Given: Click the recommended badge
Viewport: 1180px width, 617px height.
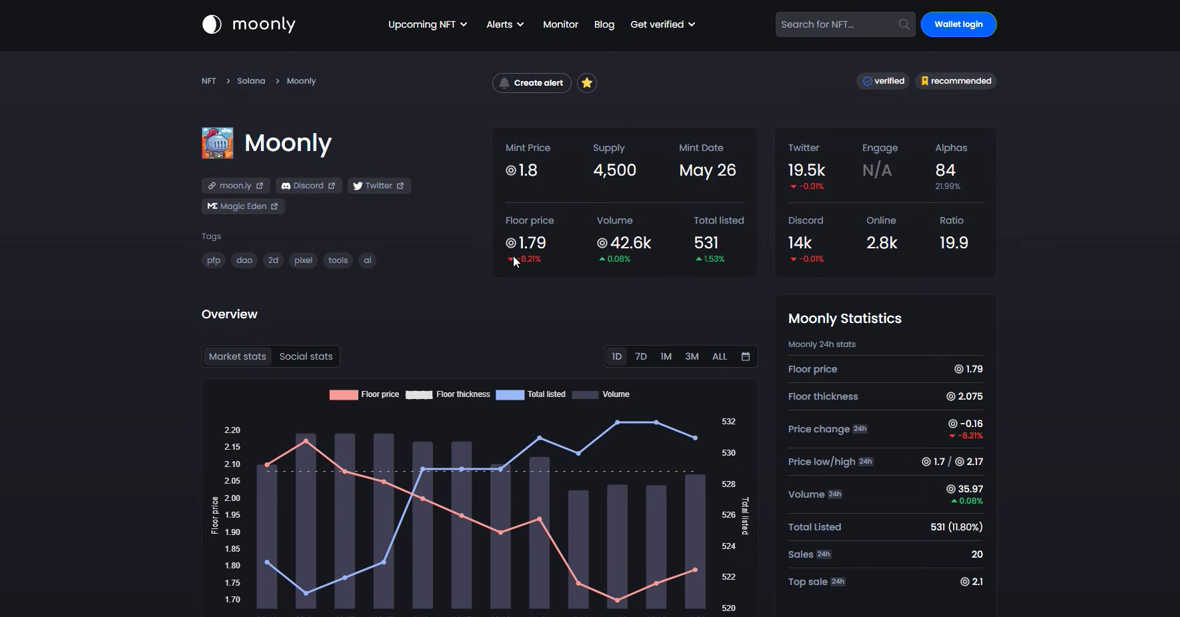Looking at the screenshot, I should click(x=956, y=81).
